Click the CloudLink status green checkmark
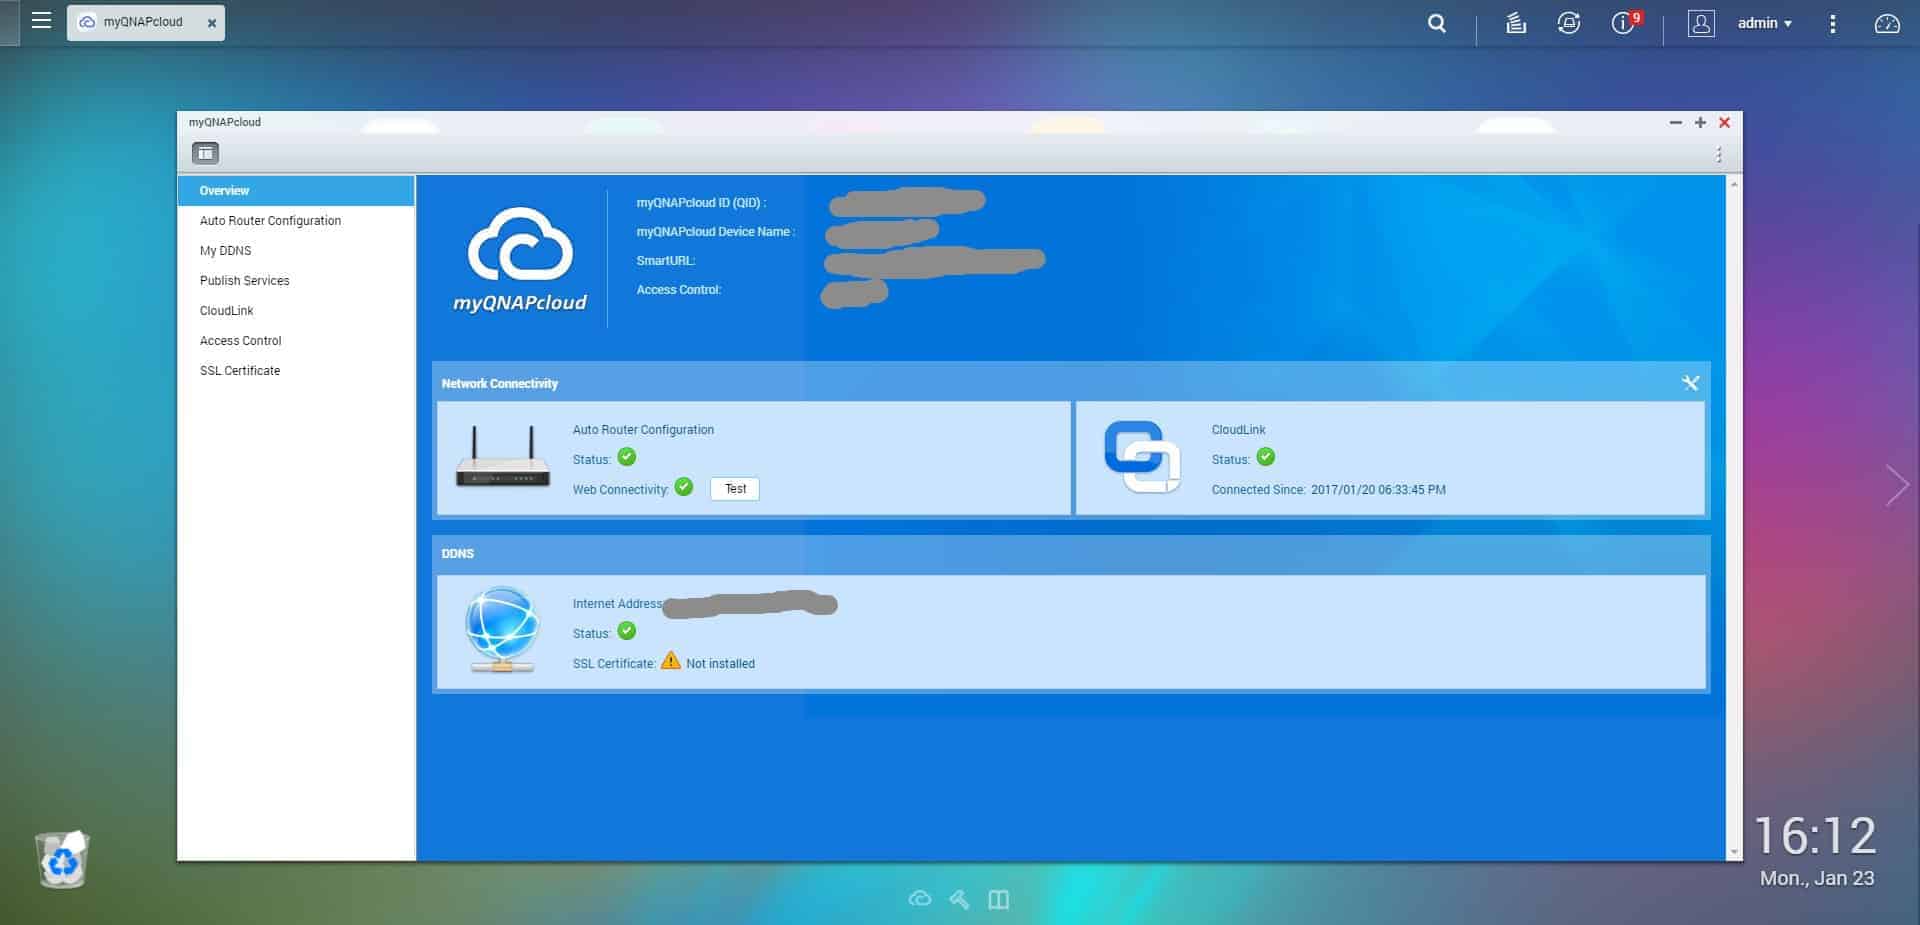1920x925 pixels. click(1266, 458)
